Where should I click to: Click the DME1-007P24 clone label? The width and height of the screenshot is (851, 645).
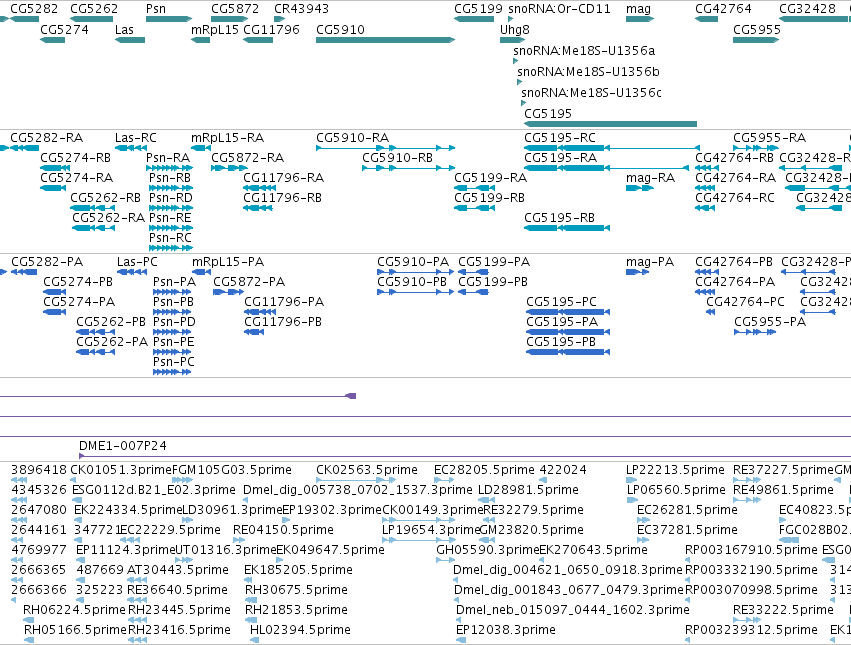tap(123, 446)
